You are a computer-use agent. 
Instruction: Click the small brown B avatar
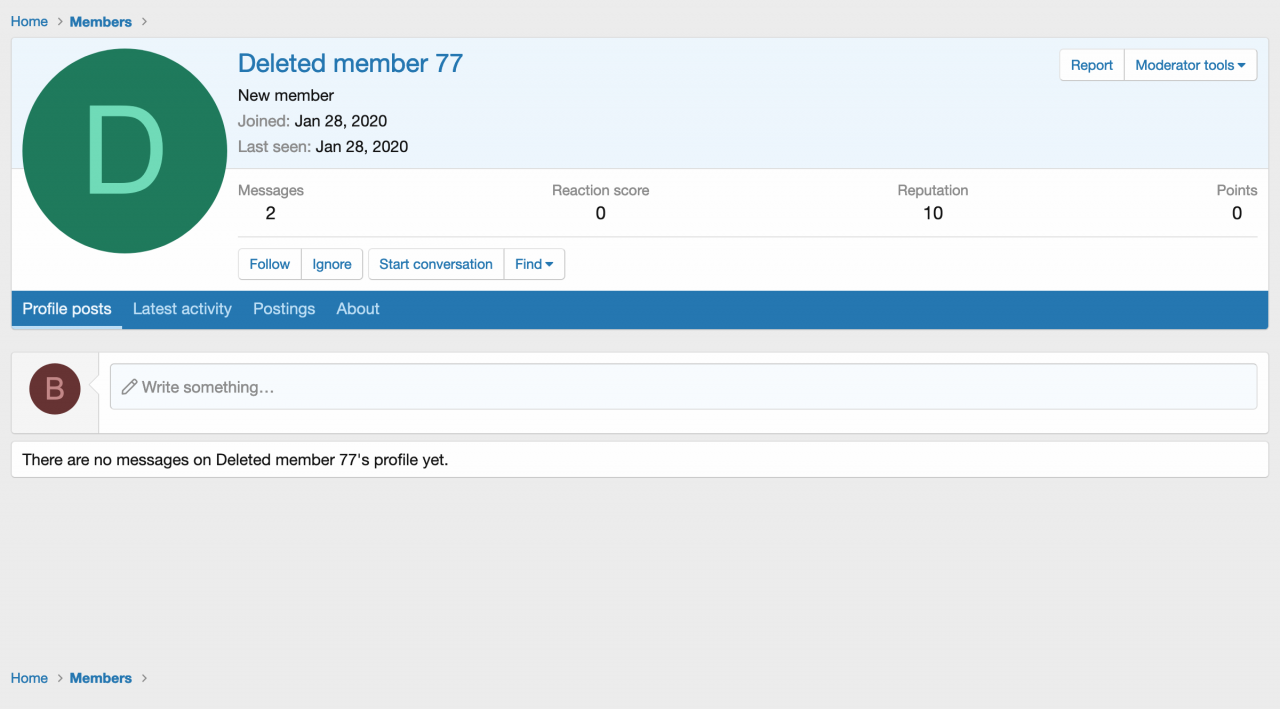tap(55, 388)
